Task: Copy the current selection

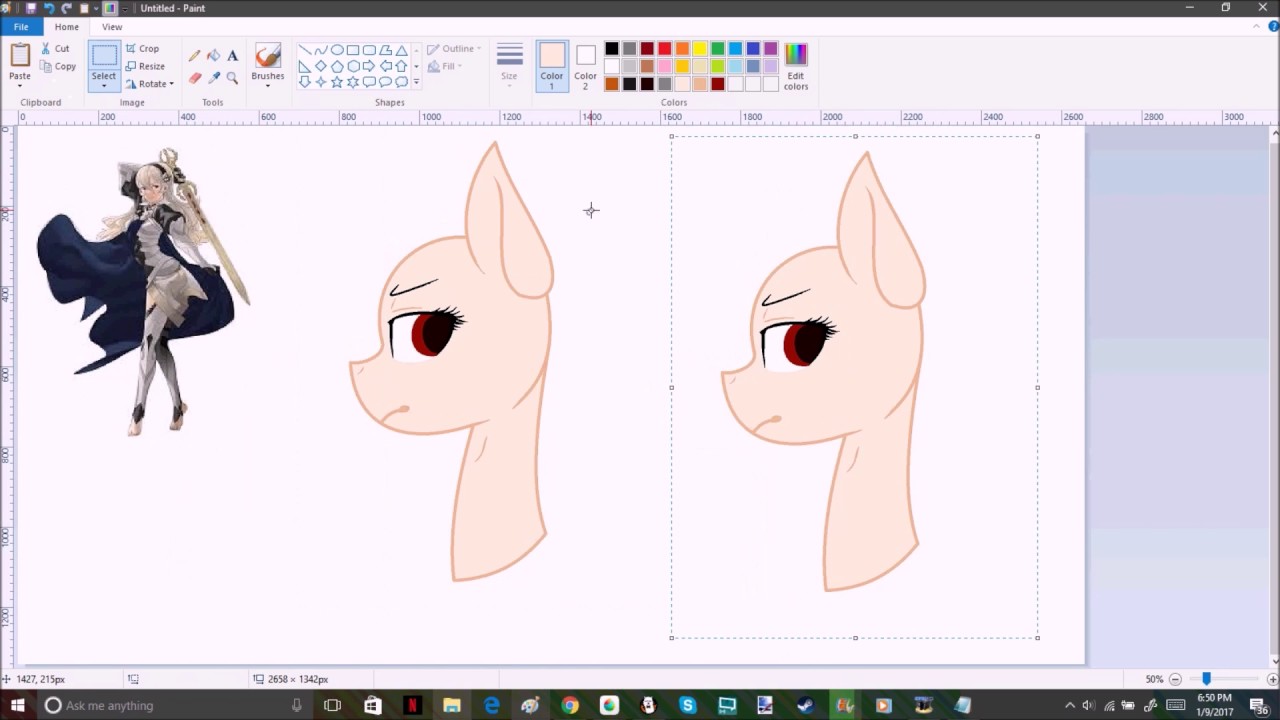Action: 58,66
